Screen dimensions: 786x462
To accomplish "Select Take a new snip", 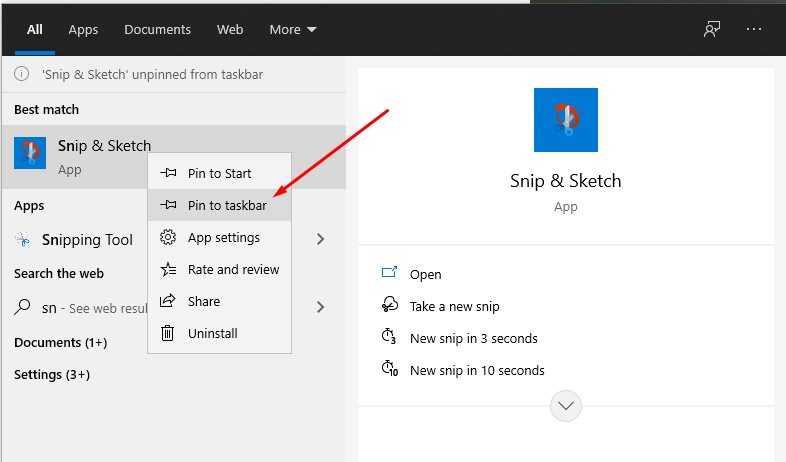I will [x=454, y=306].
